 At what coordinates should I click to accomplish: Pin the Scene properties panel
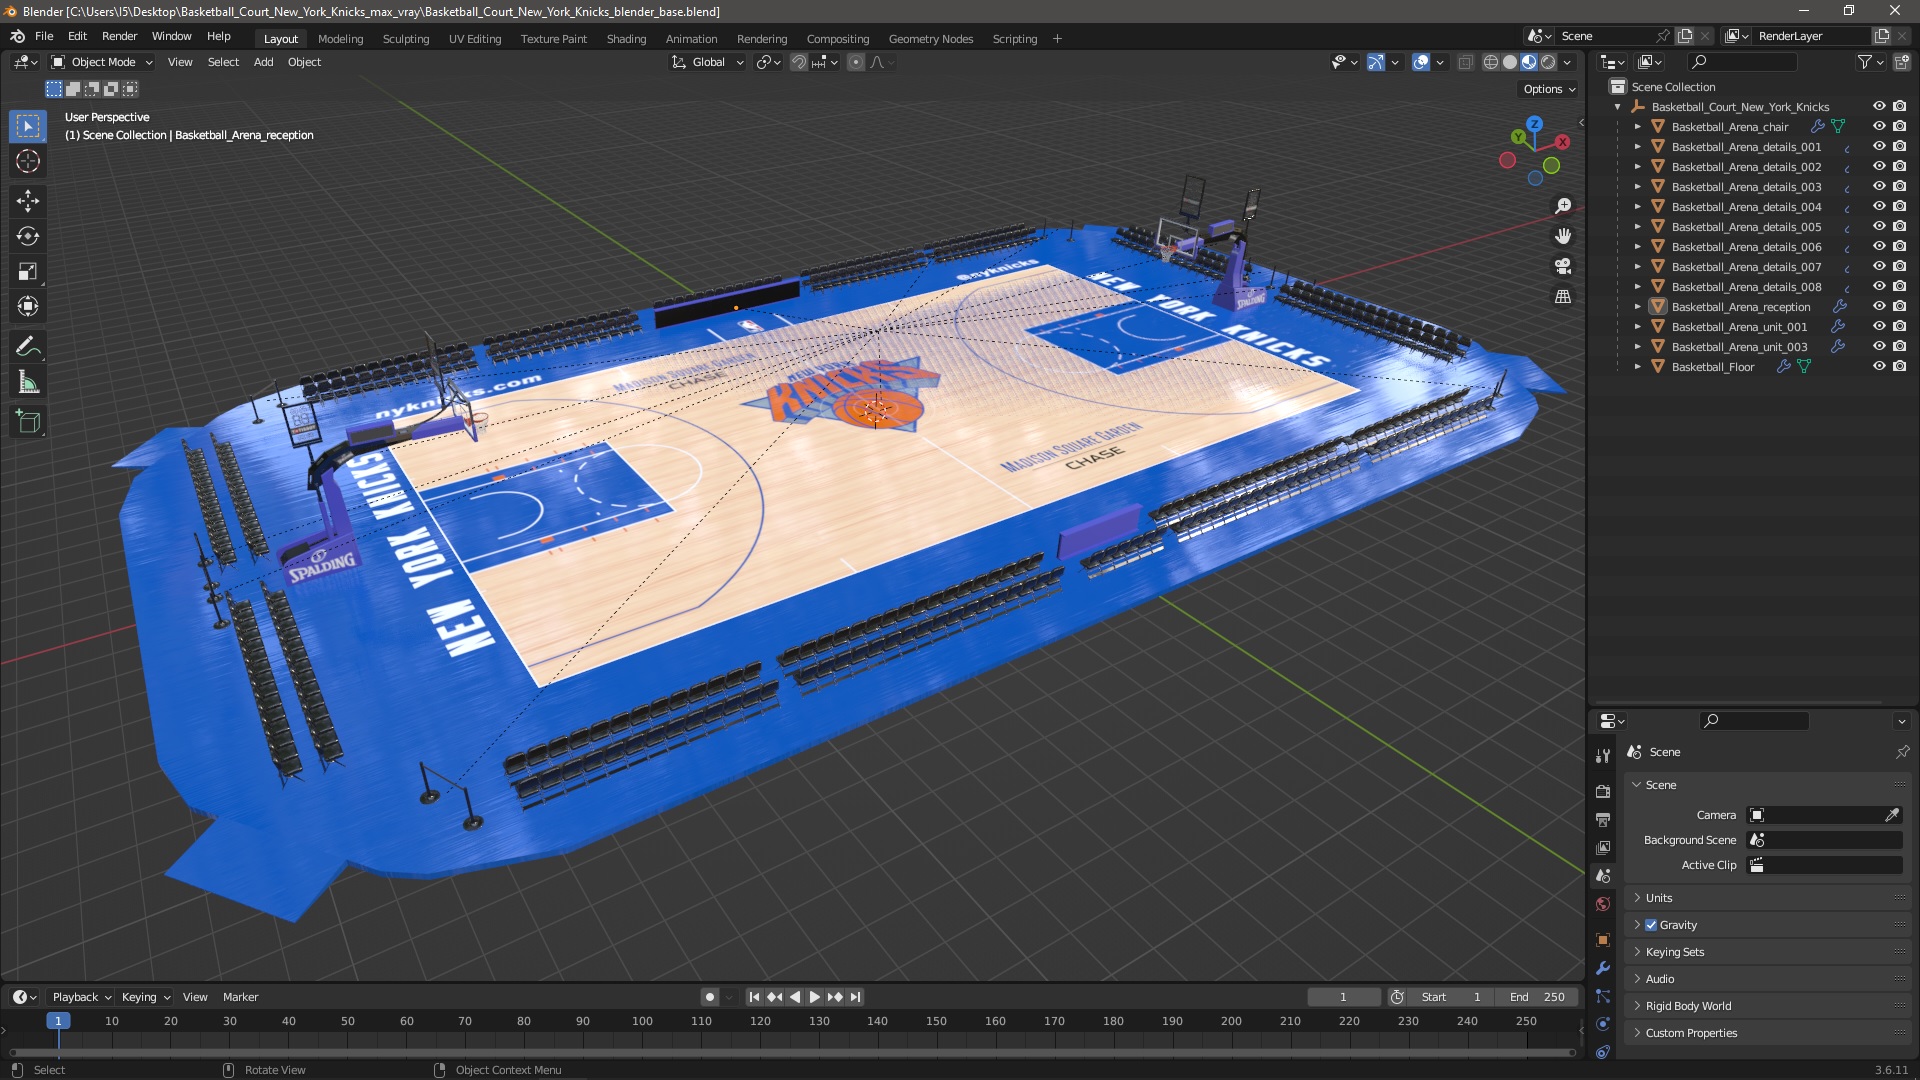(x=1902, y=752)
